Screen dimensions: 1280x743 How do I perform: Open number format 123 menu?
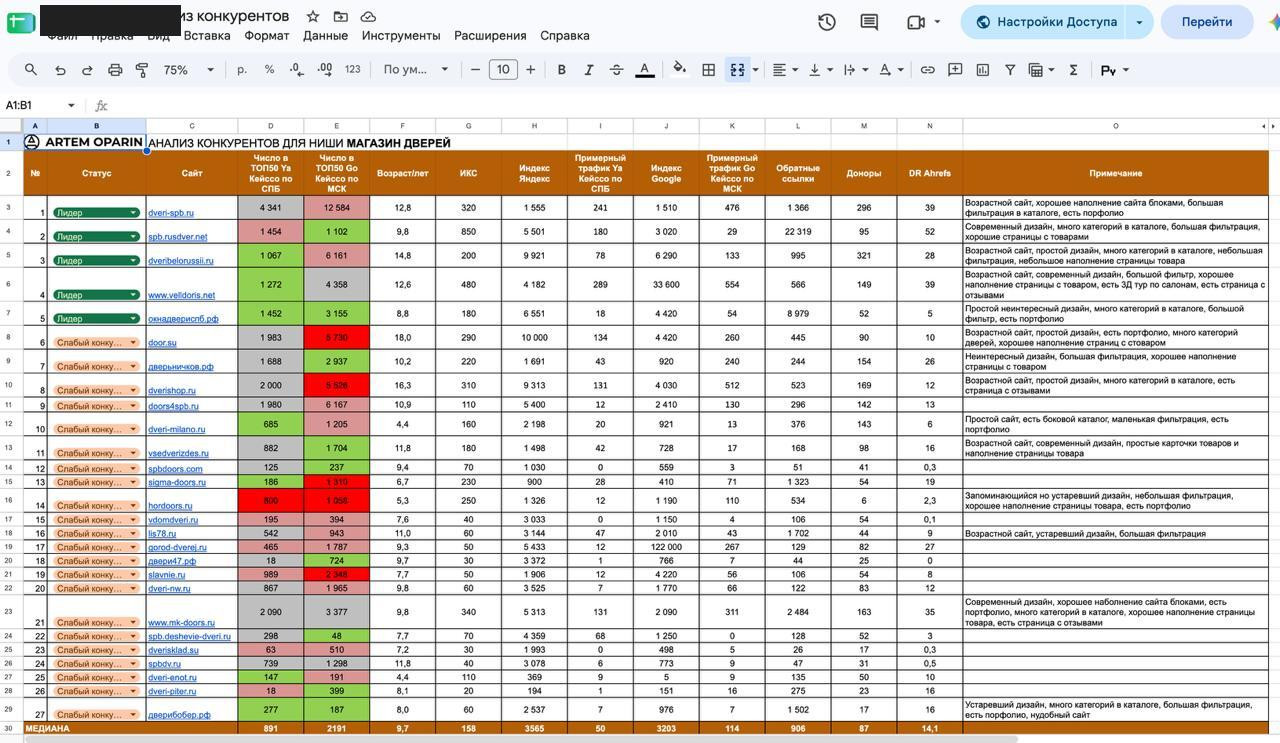(352, 70)
